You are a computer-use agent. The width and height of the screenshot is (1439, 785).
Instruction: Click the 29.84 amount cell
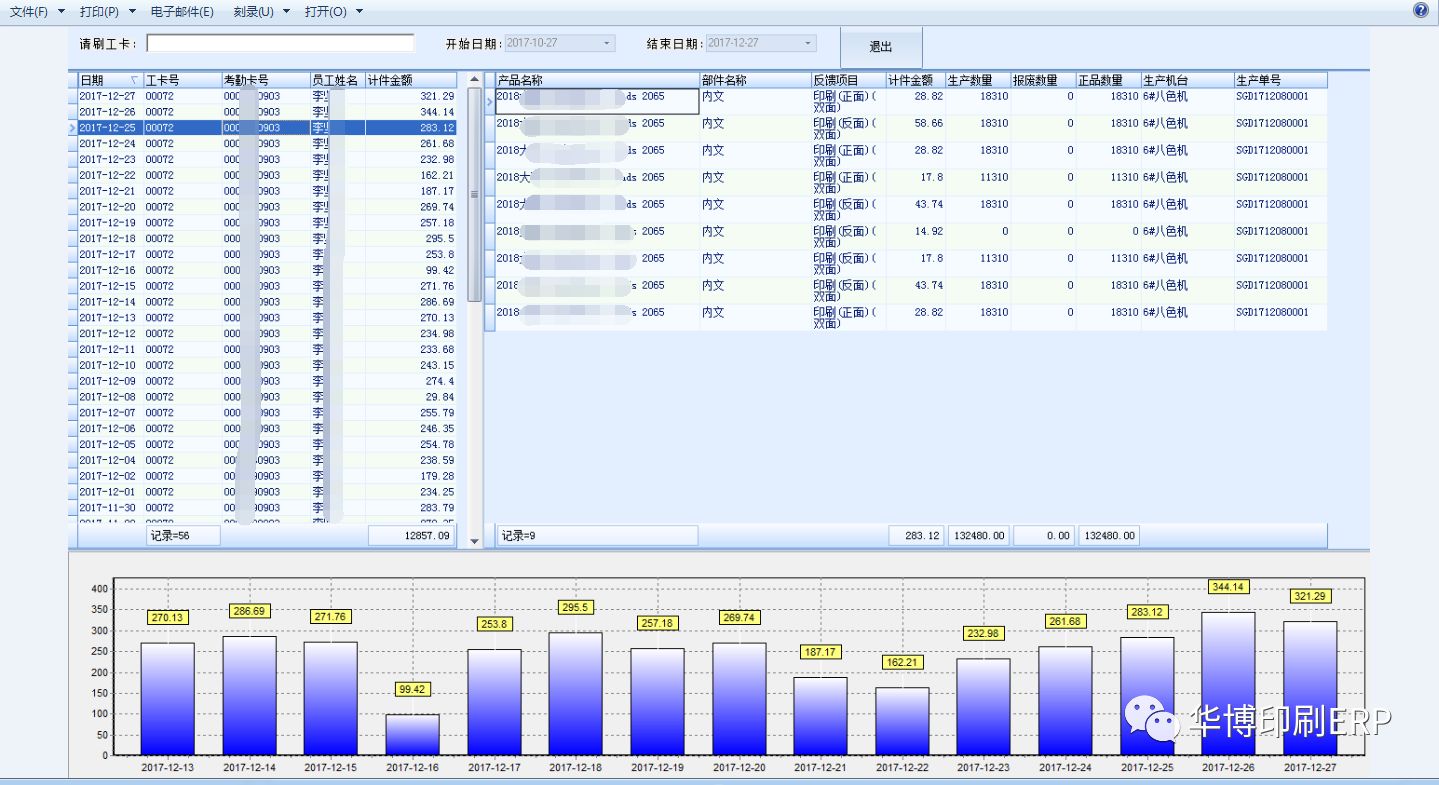click(x=411, y=397)
